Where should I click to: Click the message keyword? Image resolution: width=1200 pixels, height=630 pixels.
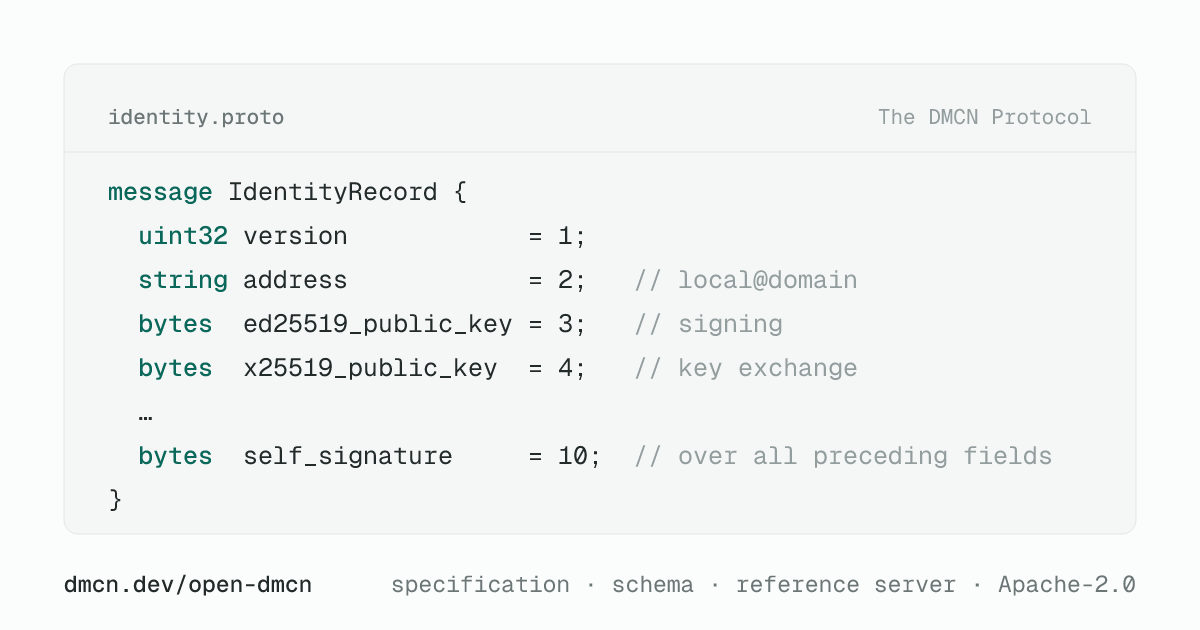coord(160,192)
